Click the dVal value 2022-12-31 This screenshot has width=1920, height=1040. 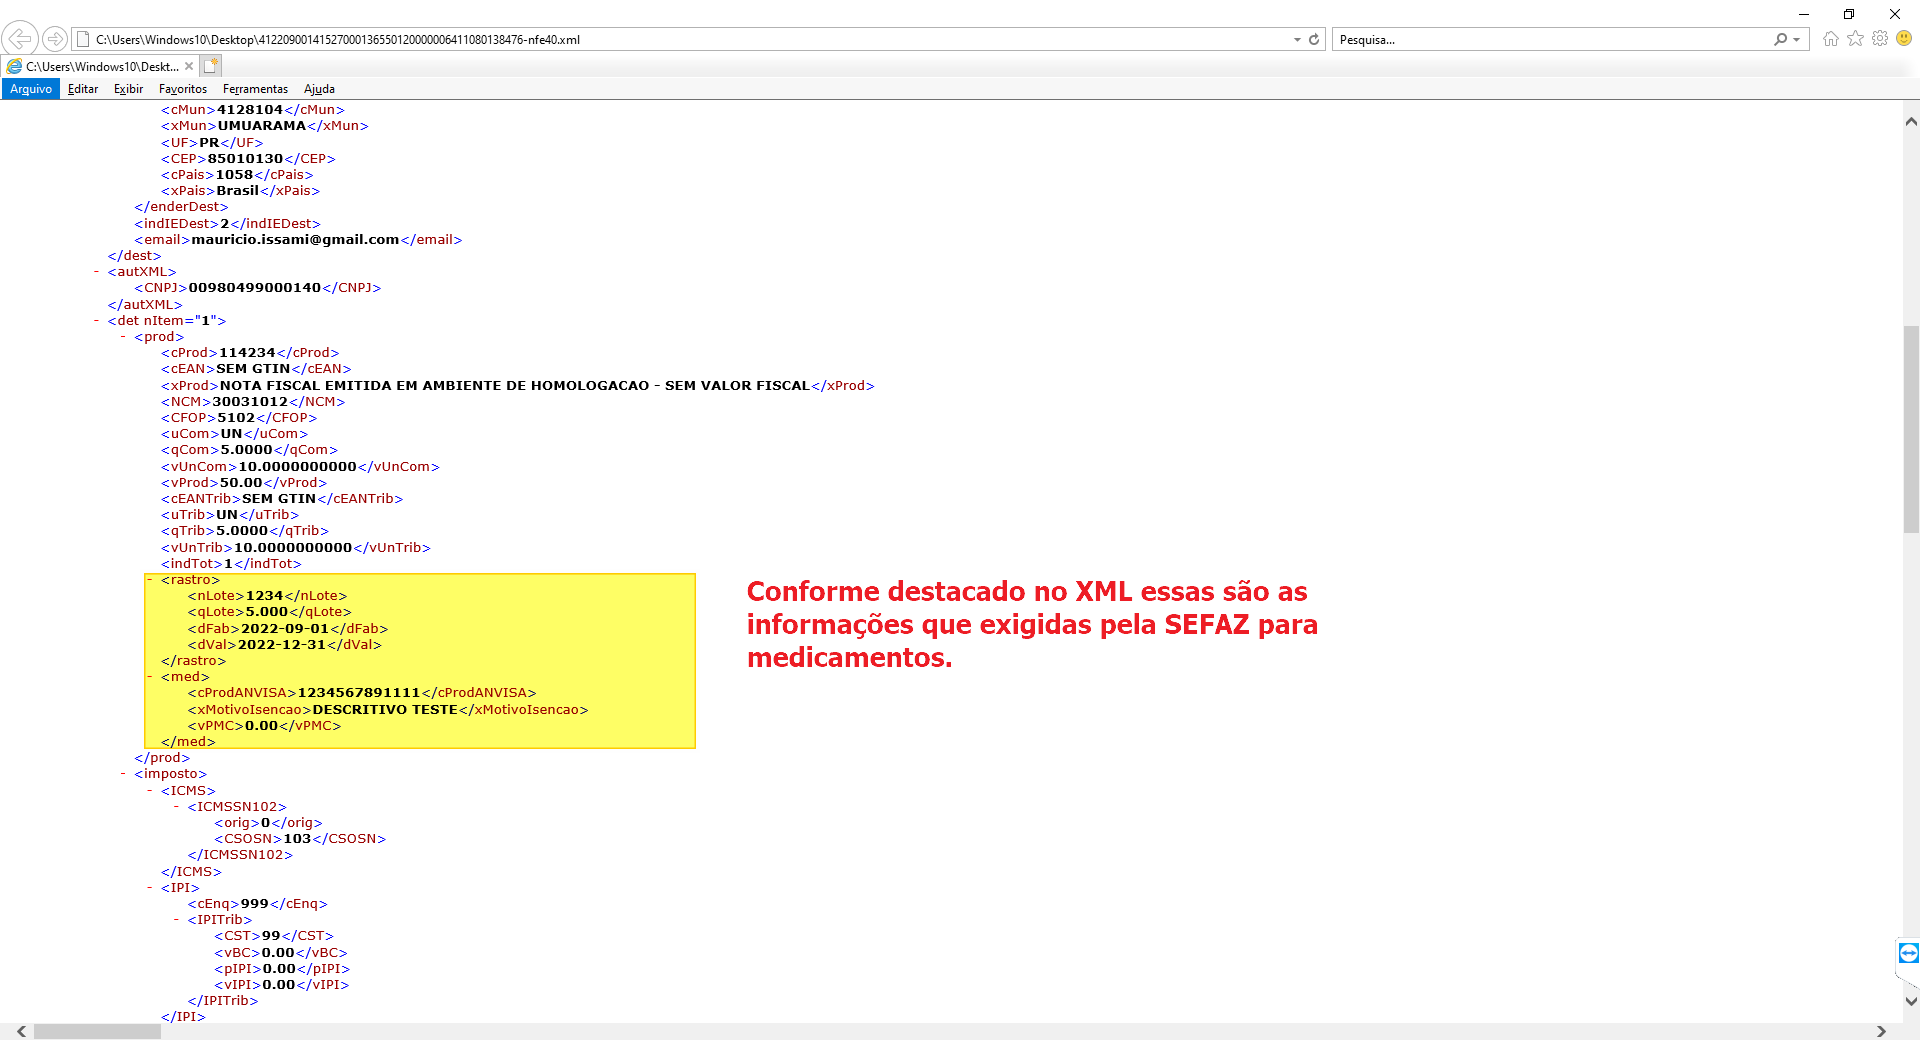(x=282, y=645)
